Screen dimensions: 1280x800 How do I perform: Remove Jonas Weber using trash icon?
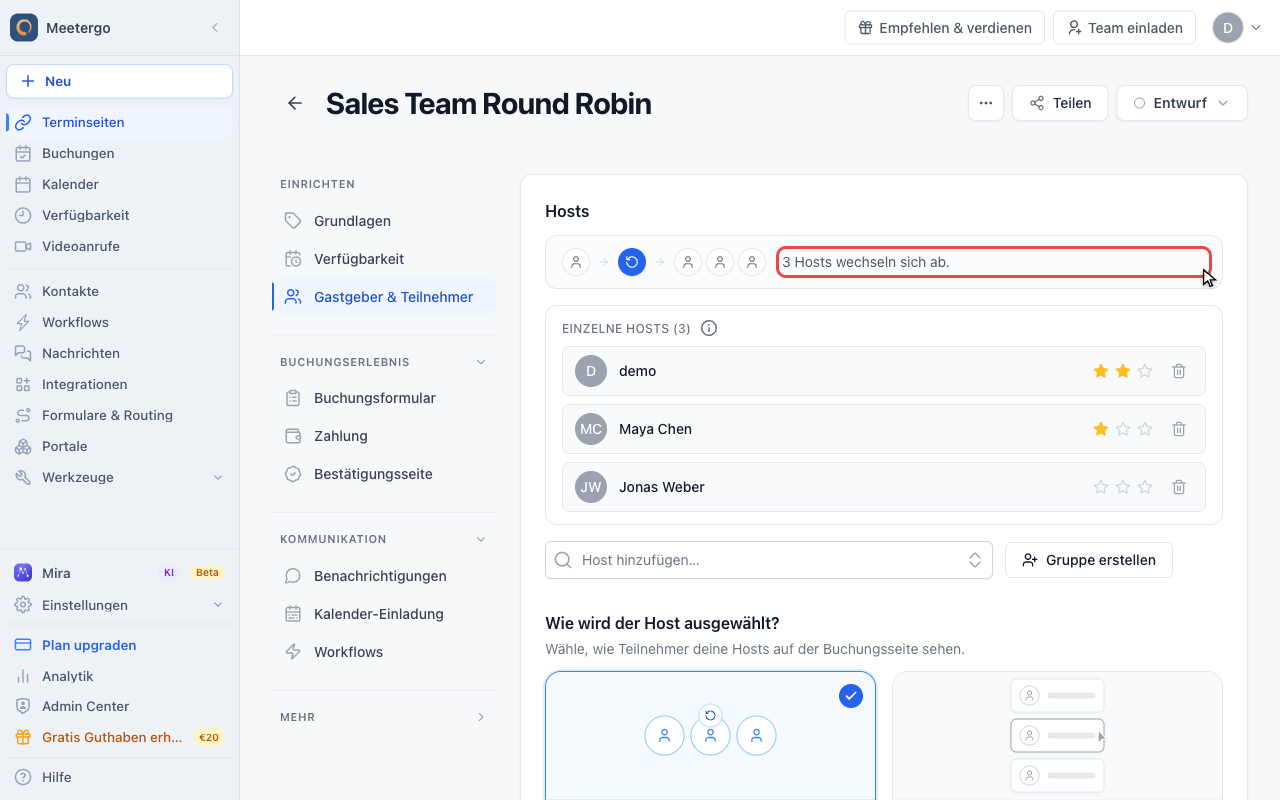coord(1179,487)
